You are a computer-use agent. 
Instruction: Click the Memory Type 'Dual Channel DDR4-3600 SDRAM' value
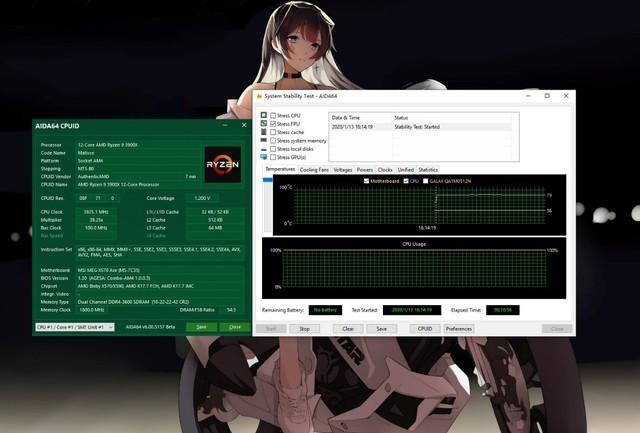point(133,302)
